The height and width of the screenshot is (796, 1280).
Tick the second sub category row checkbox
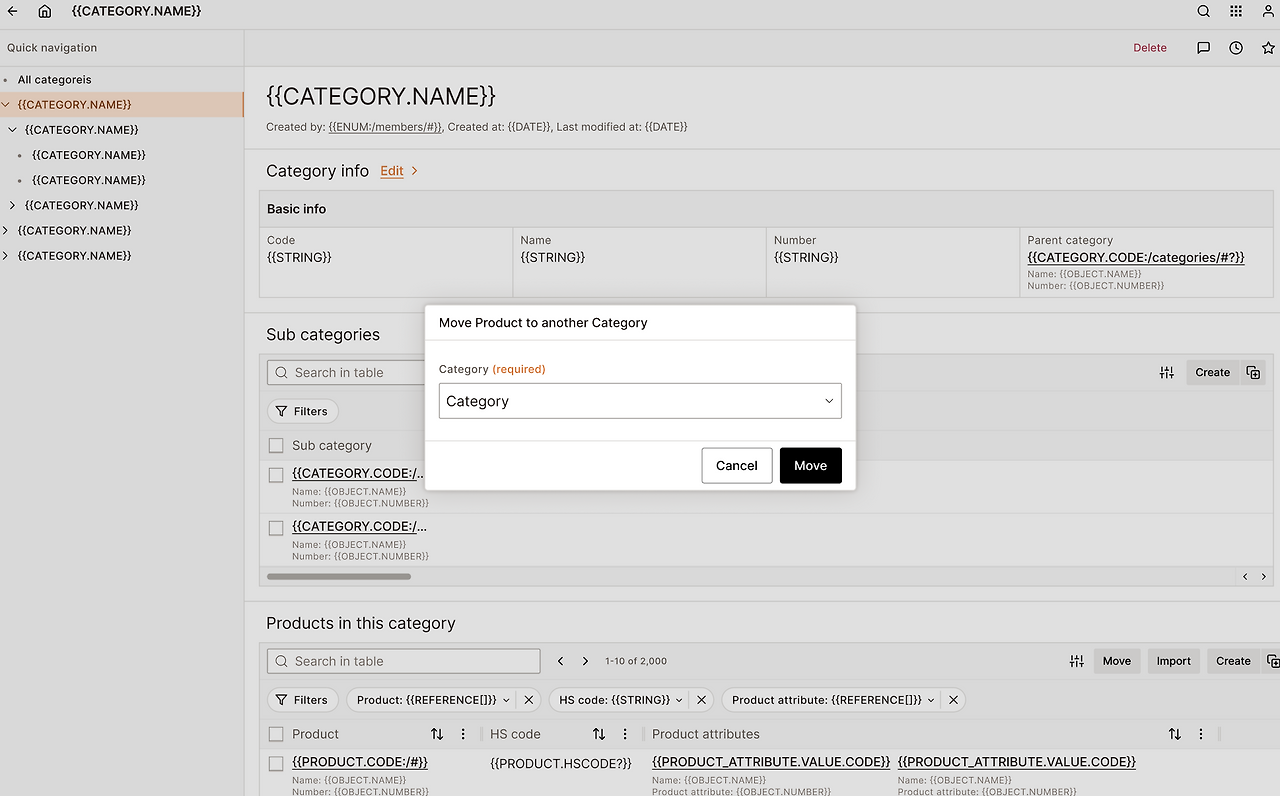(276, 528)
